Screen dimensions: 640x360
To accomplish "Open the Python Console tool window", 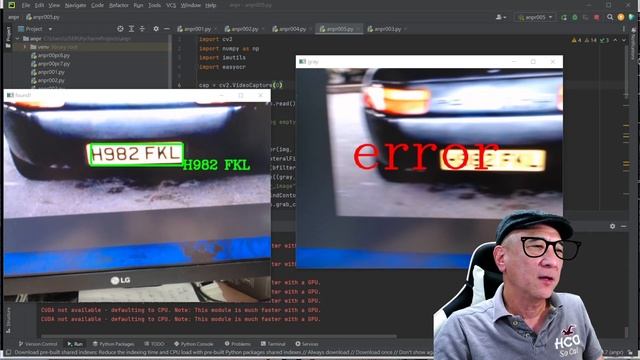I will pyautogui.click(x=194, y=344).
